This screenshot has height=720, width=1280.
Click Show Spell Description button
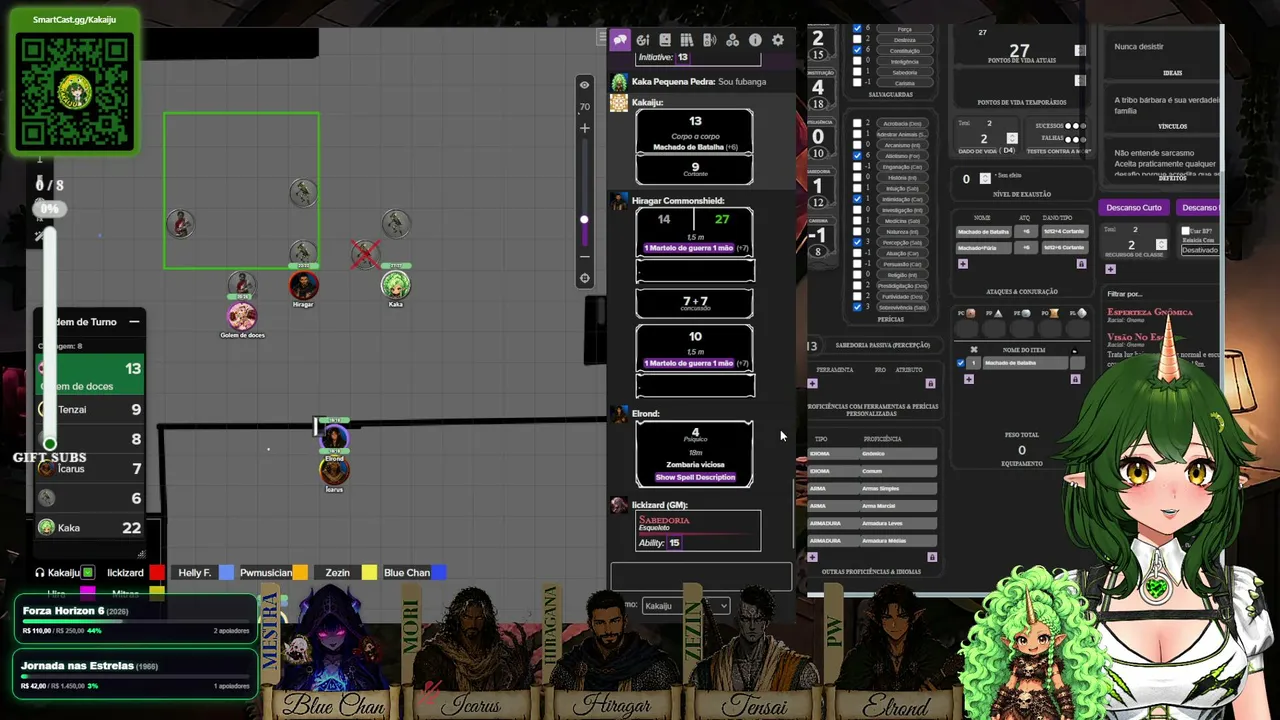695,477
